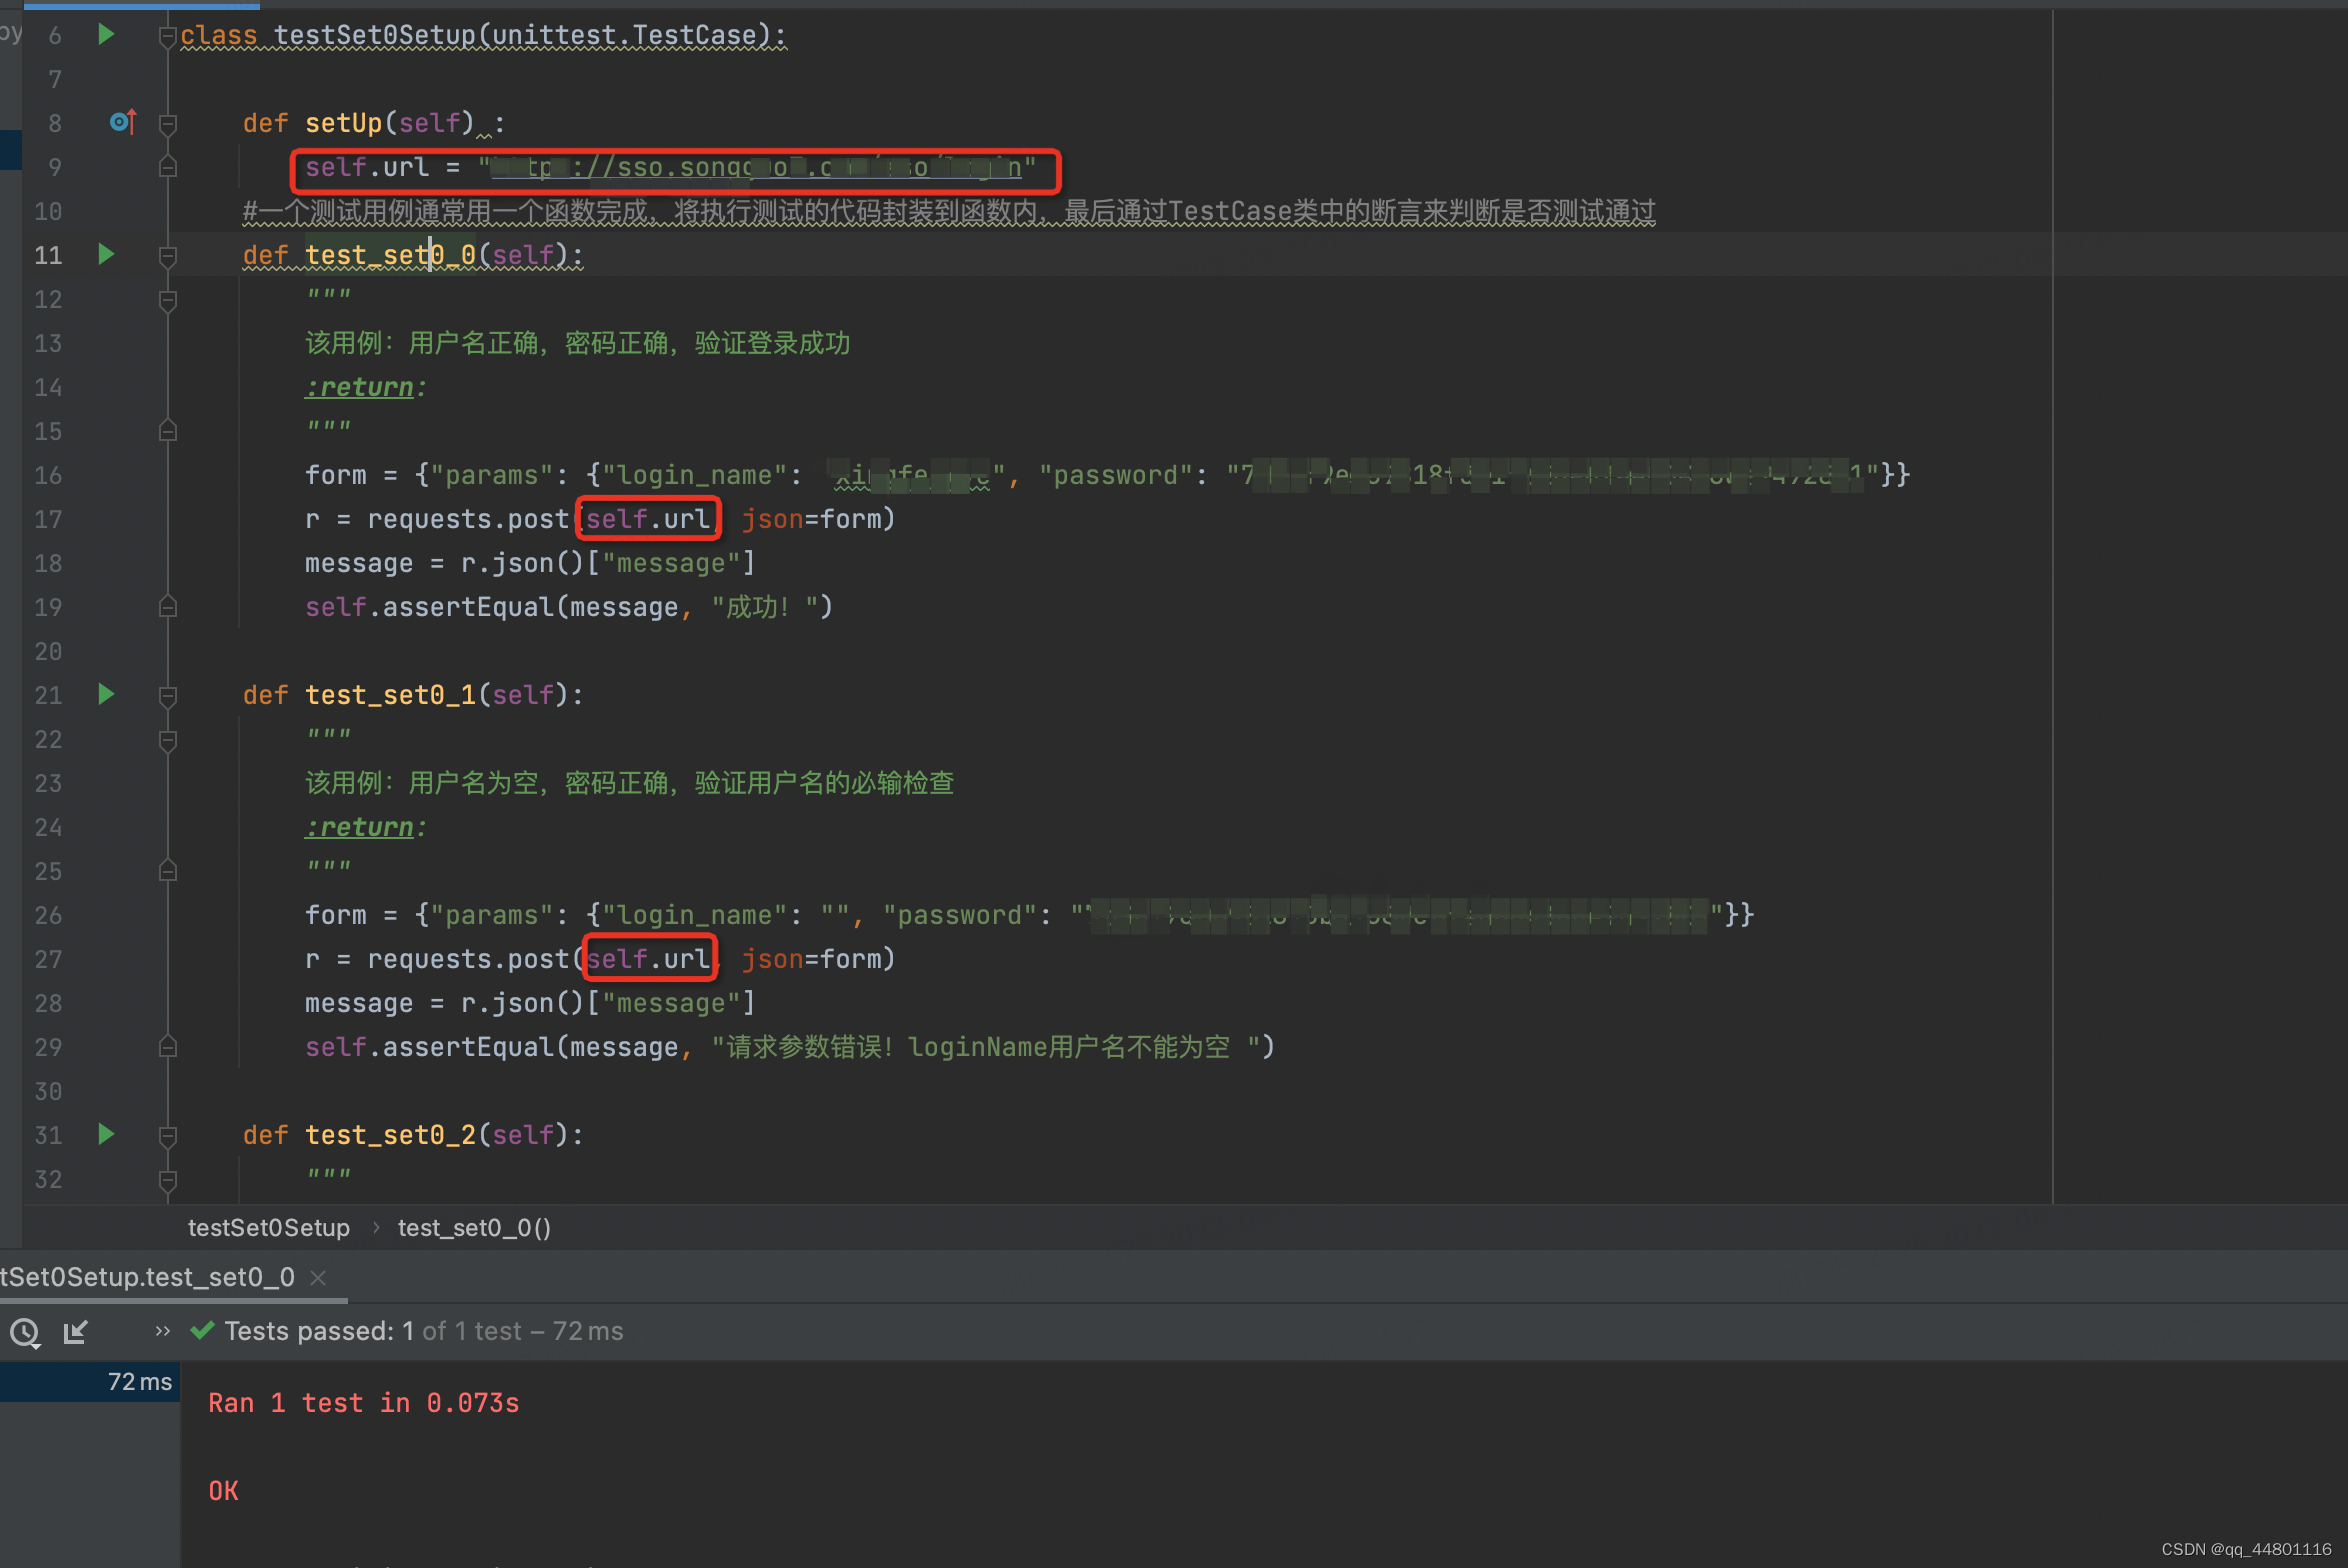Click line number 20 in the gutter
This screenshot has height=1568, width=2348.
tap(48, 652)
